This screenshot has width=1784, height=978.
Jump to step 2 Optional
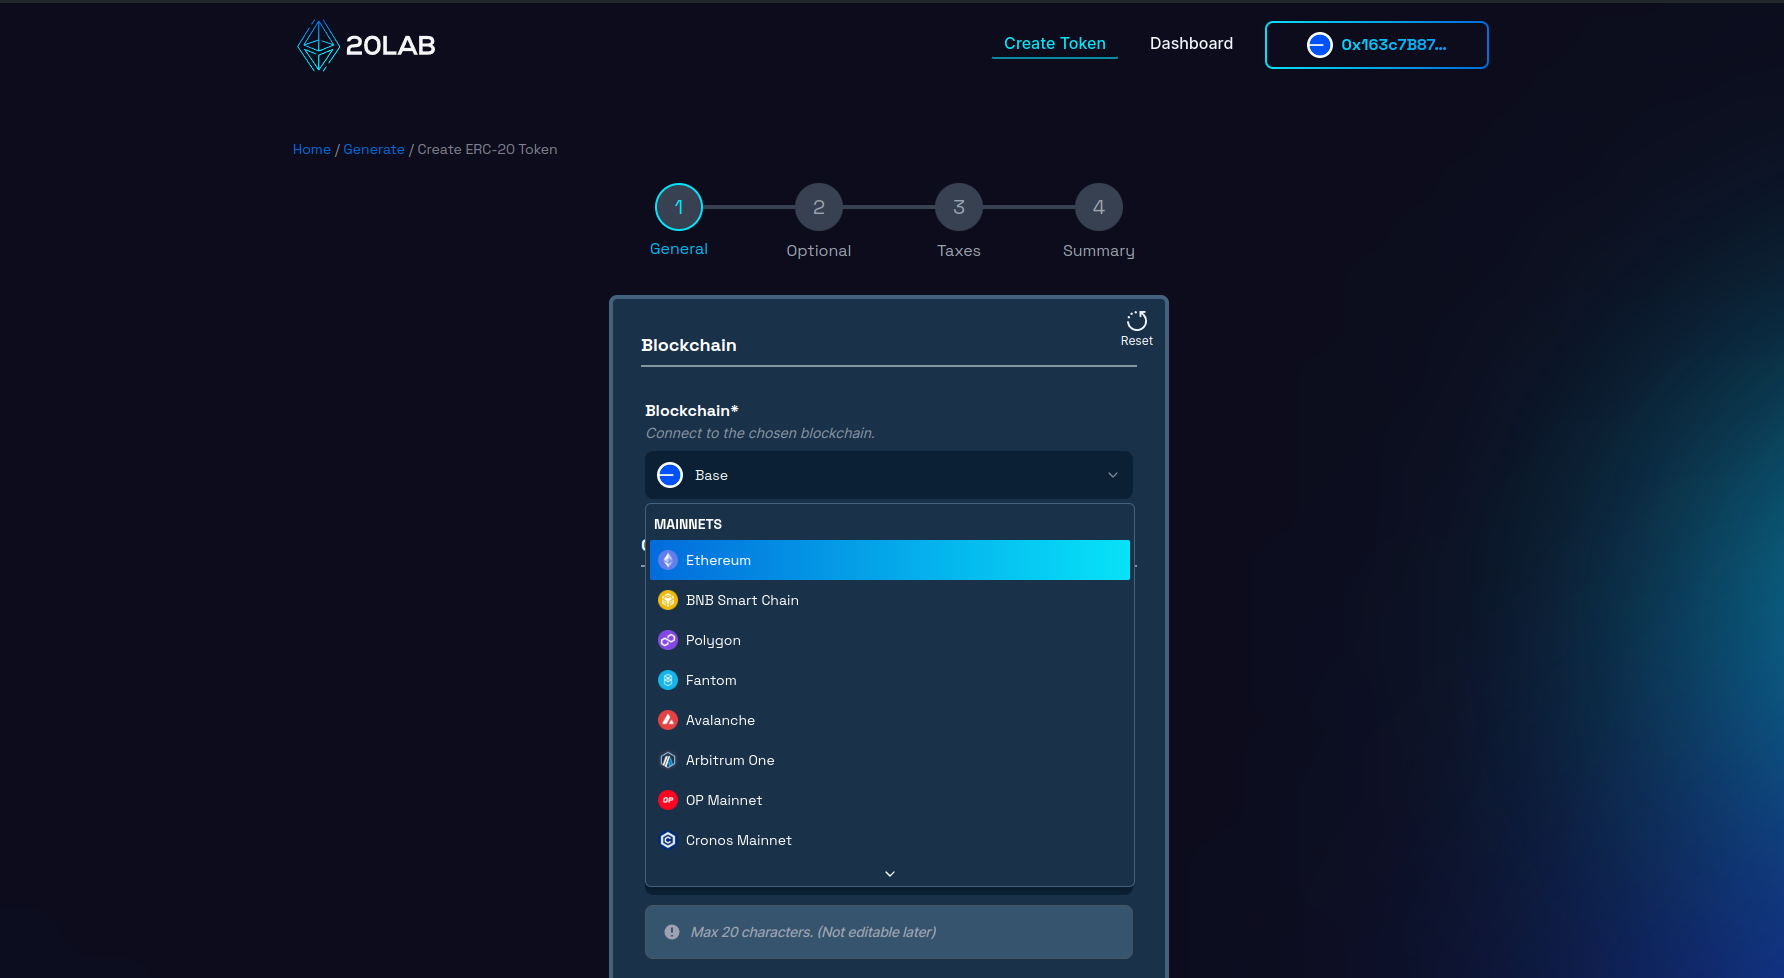click(x=819, y=207)
